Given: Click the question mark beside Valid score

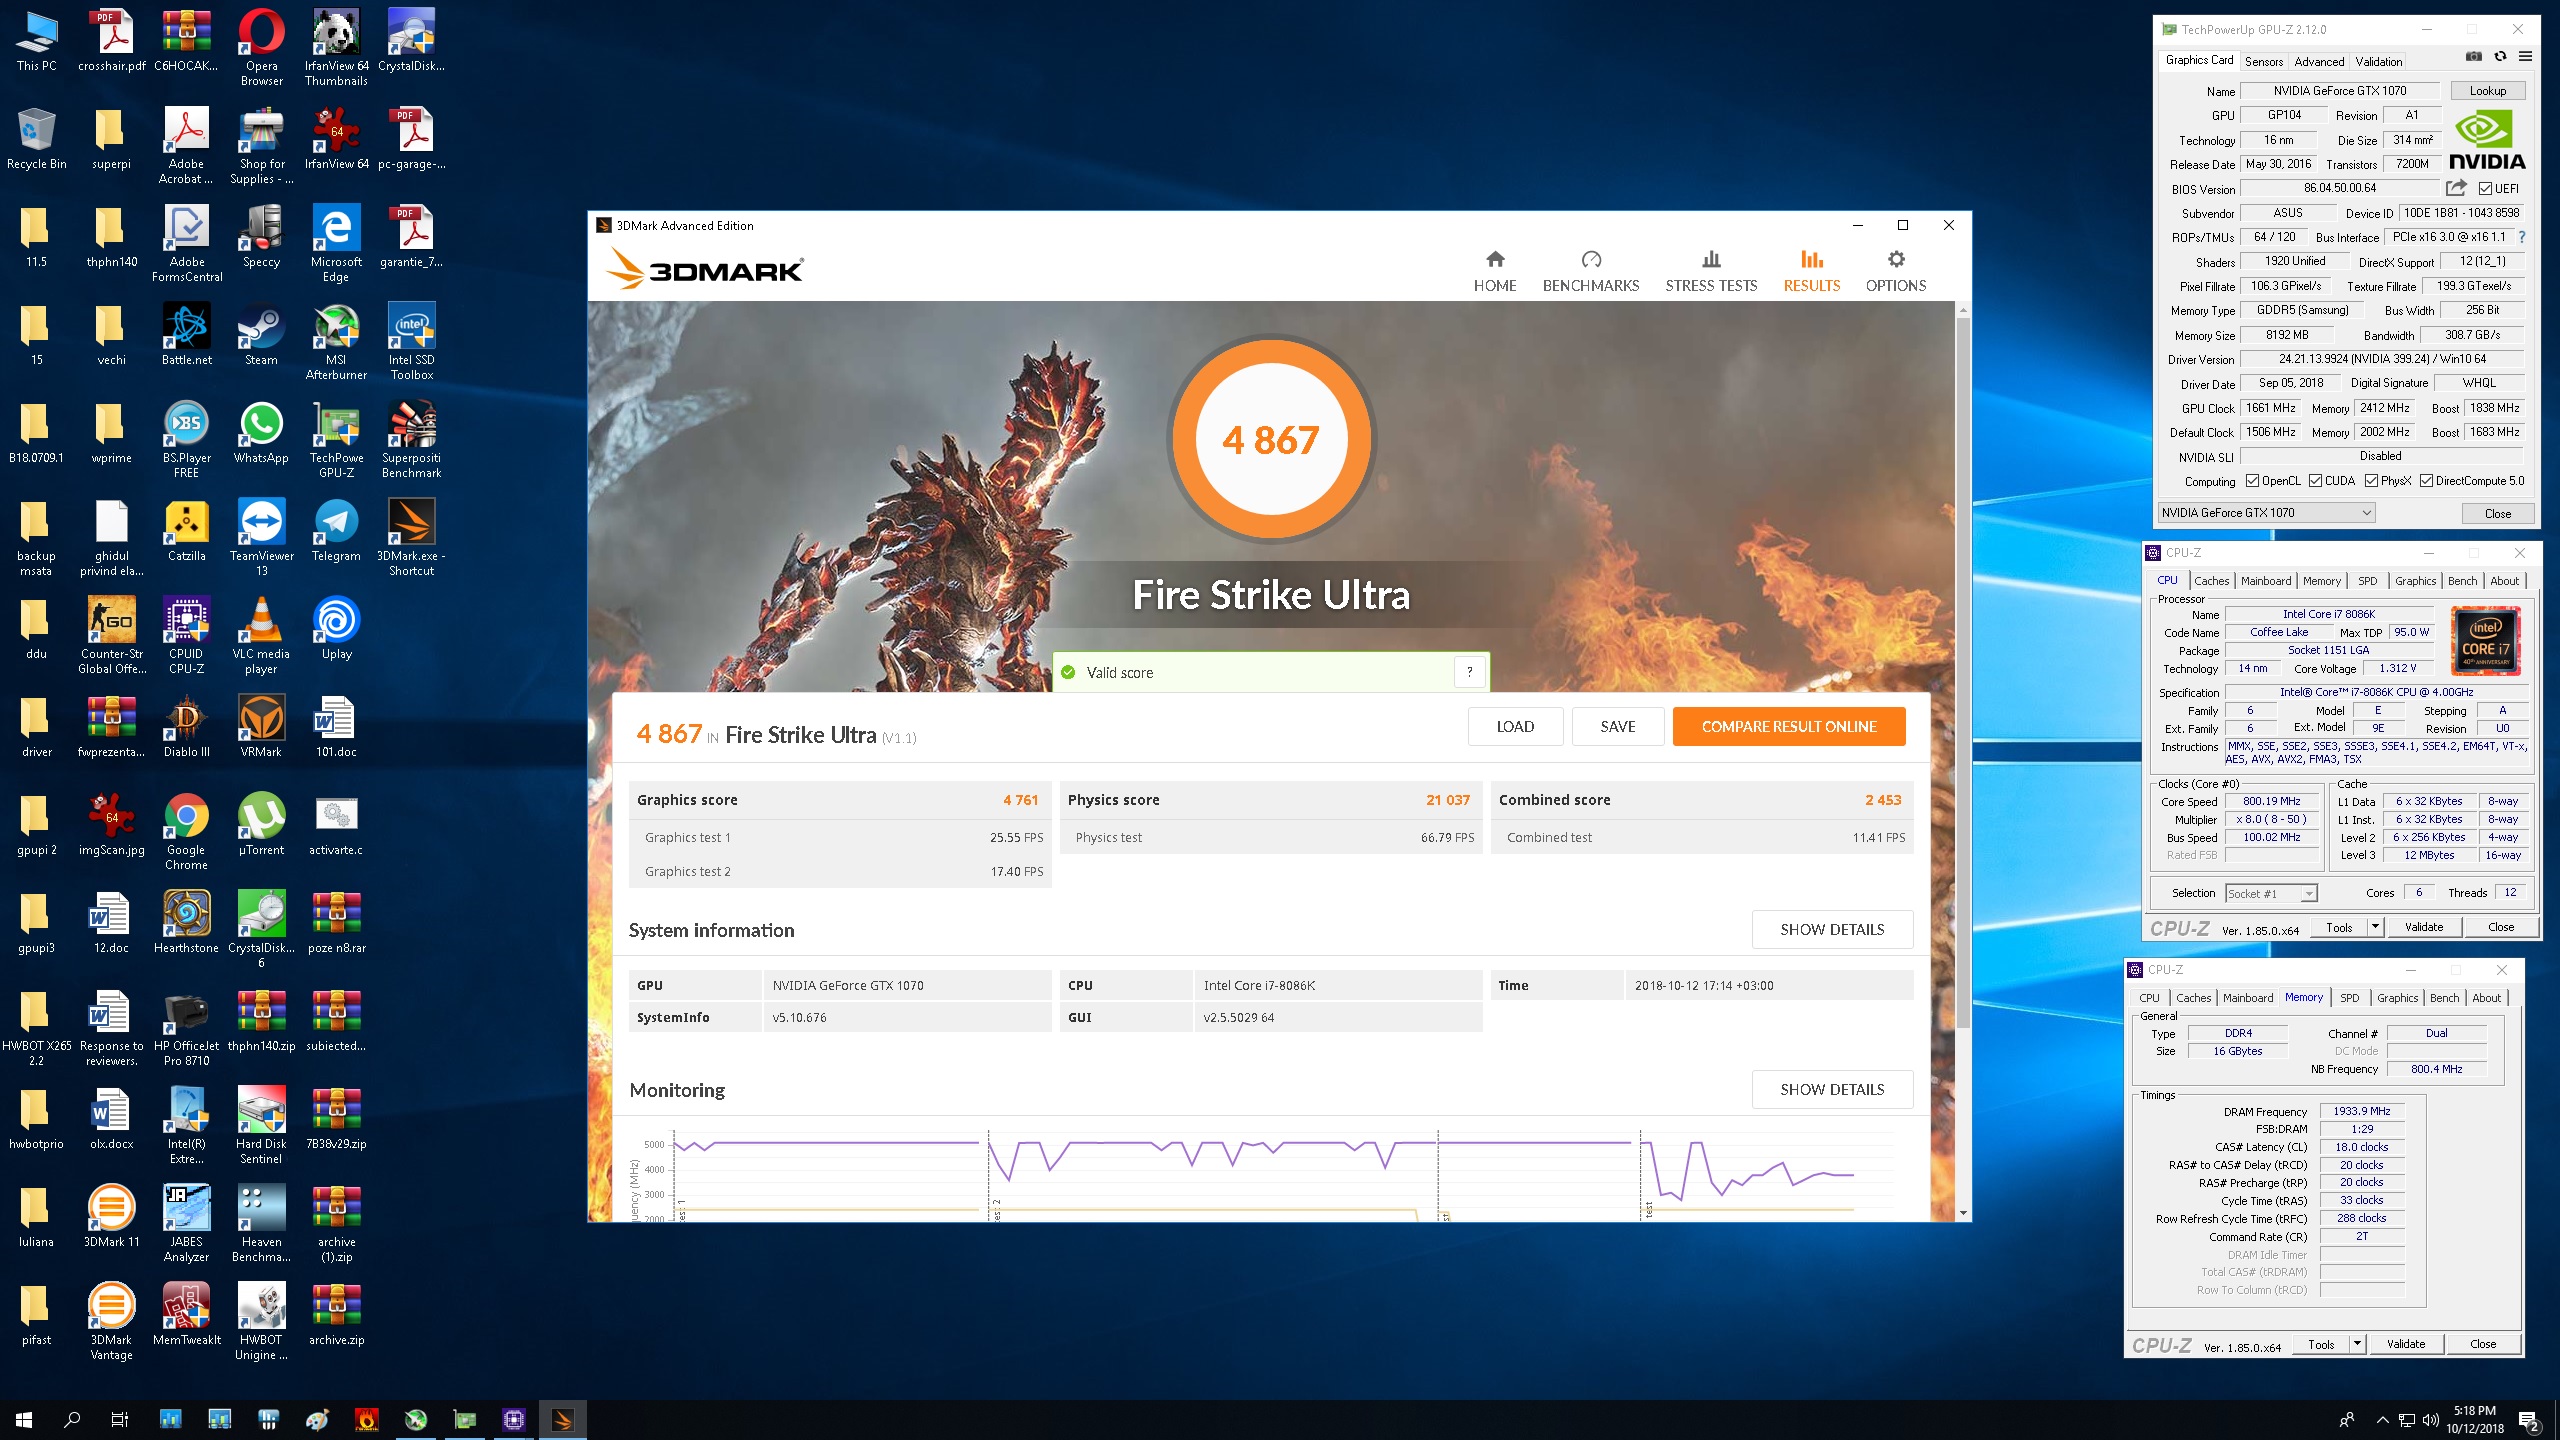Looking at the screenshot, I should (1469, 672).
